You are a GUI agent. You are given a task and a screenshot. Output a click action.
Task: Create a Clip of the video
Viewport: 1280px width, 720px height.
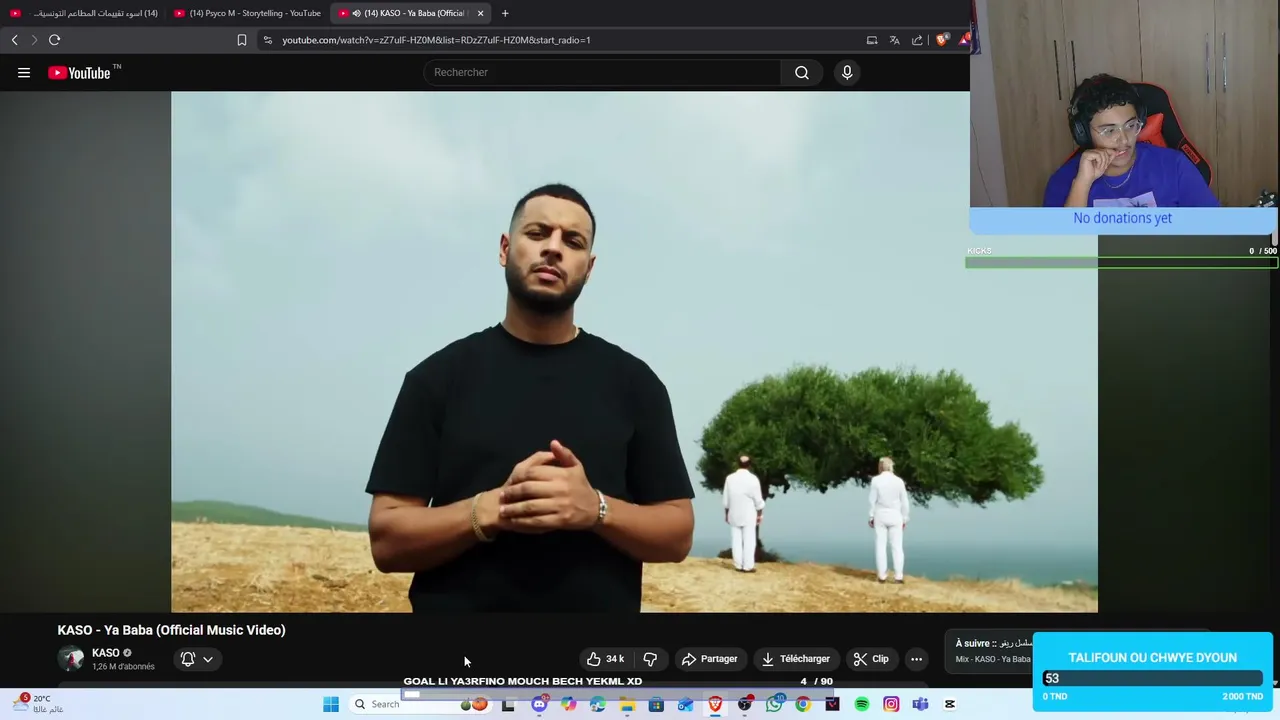(870, 659)
